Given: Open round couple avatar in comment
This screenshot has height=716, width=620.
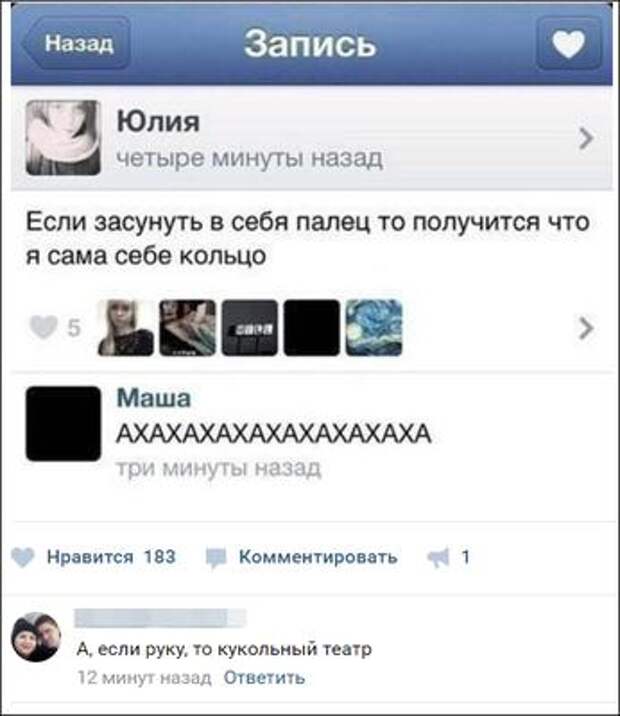Looking at the screenshot, I should coord(36,637).
